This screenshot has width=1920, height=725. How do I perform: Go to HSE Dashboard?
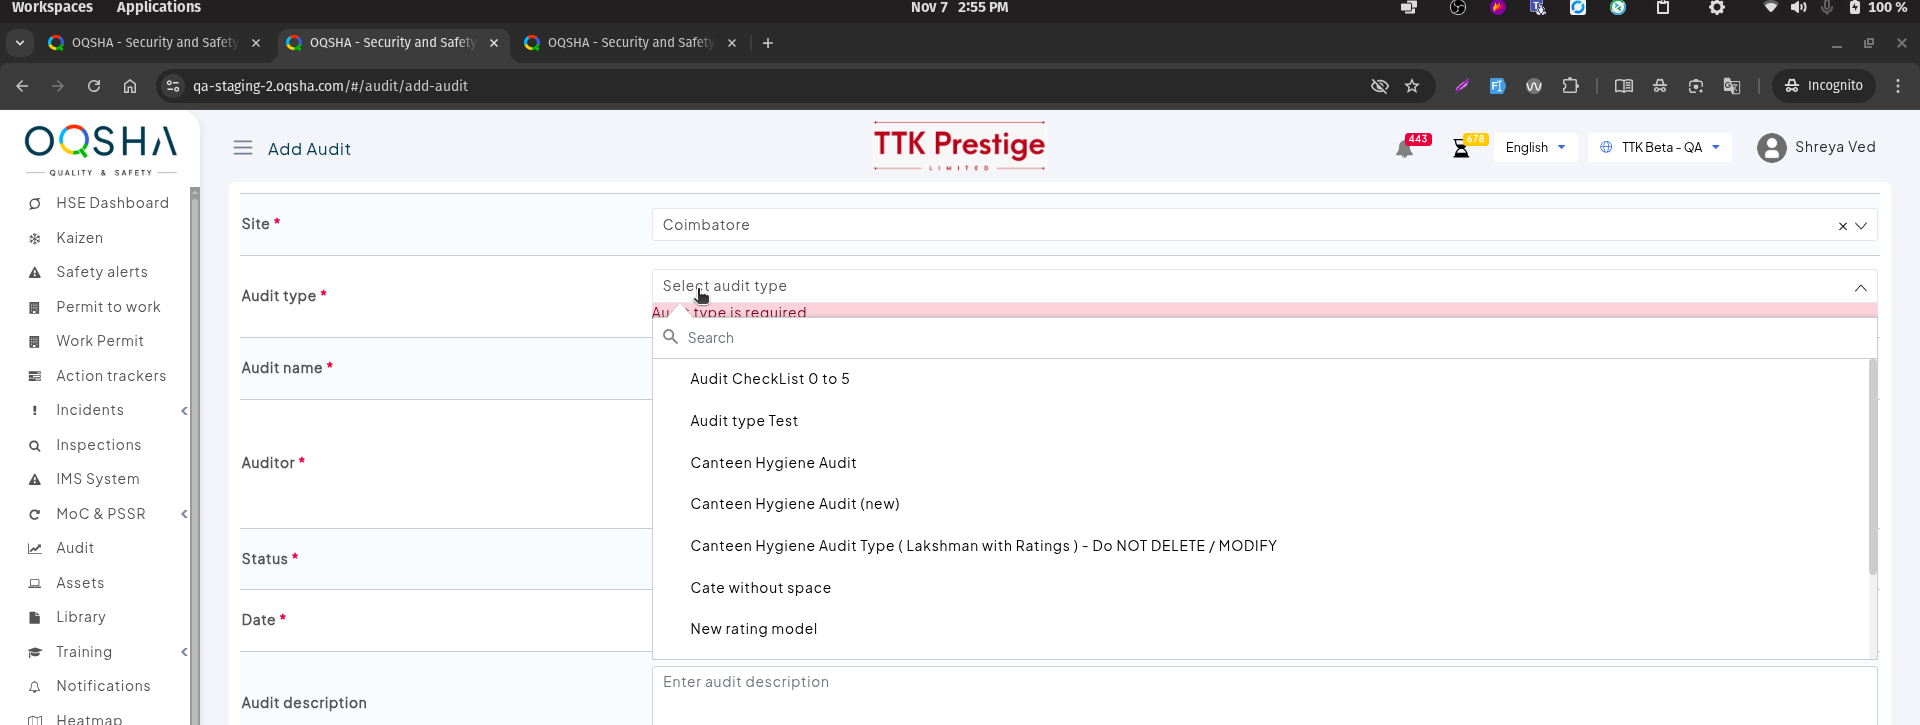pyautogui.click(x=112, y=203)
